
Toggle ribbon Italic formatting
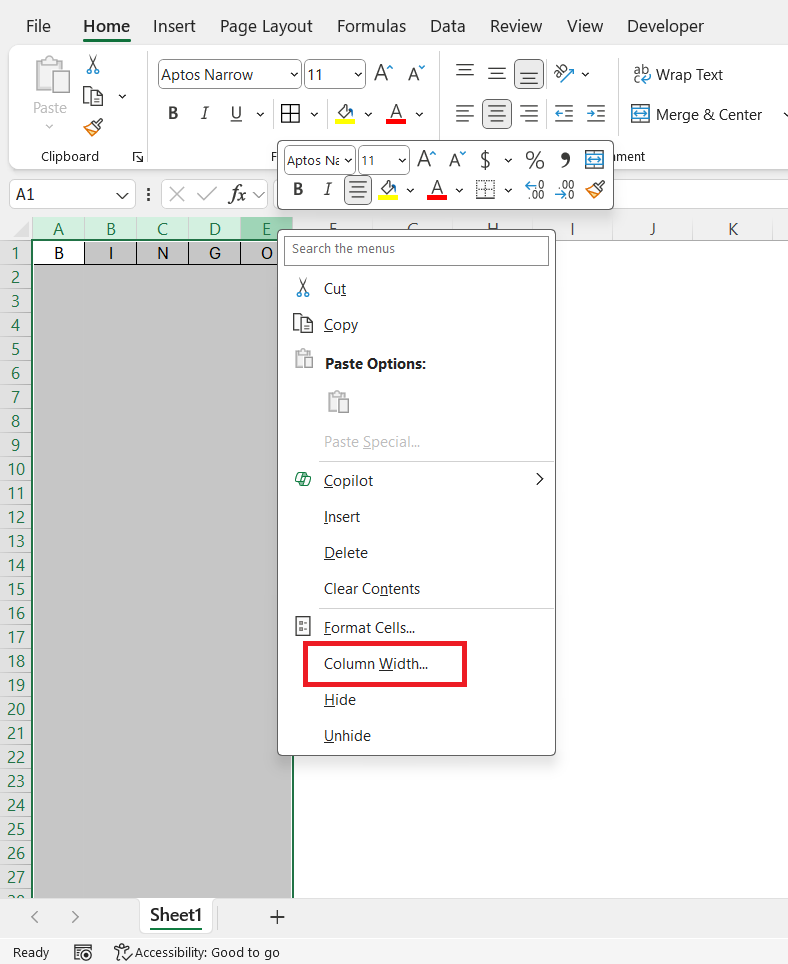pyautogui.click(x=205, y=114)
